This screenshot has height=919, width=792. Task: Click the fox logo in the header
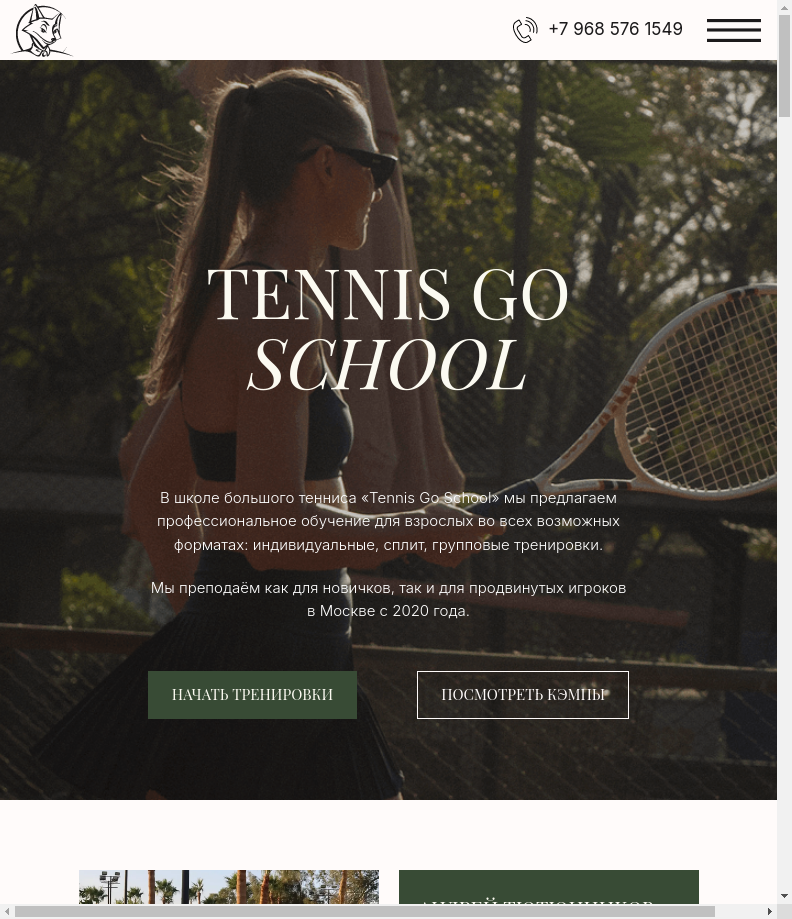click(41, 30)
